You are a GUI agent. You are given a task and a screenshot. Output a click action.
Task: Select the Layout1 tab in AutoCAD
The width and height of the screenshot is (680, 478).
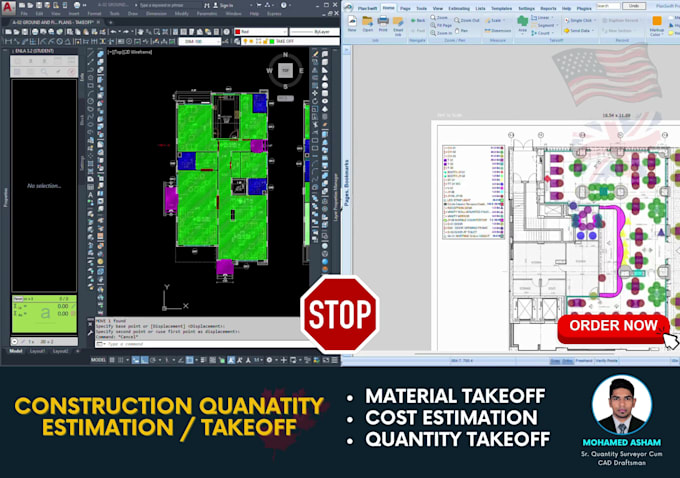[x=37, y=351]
